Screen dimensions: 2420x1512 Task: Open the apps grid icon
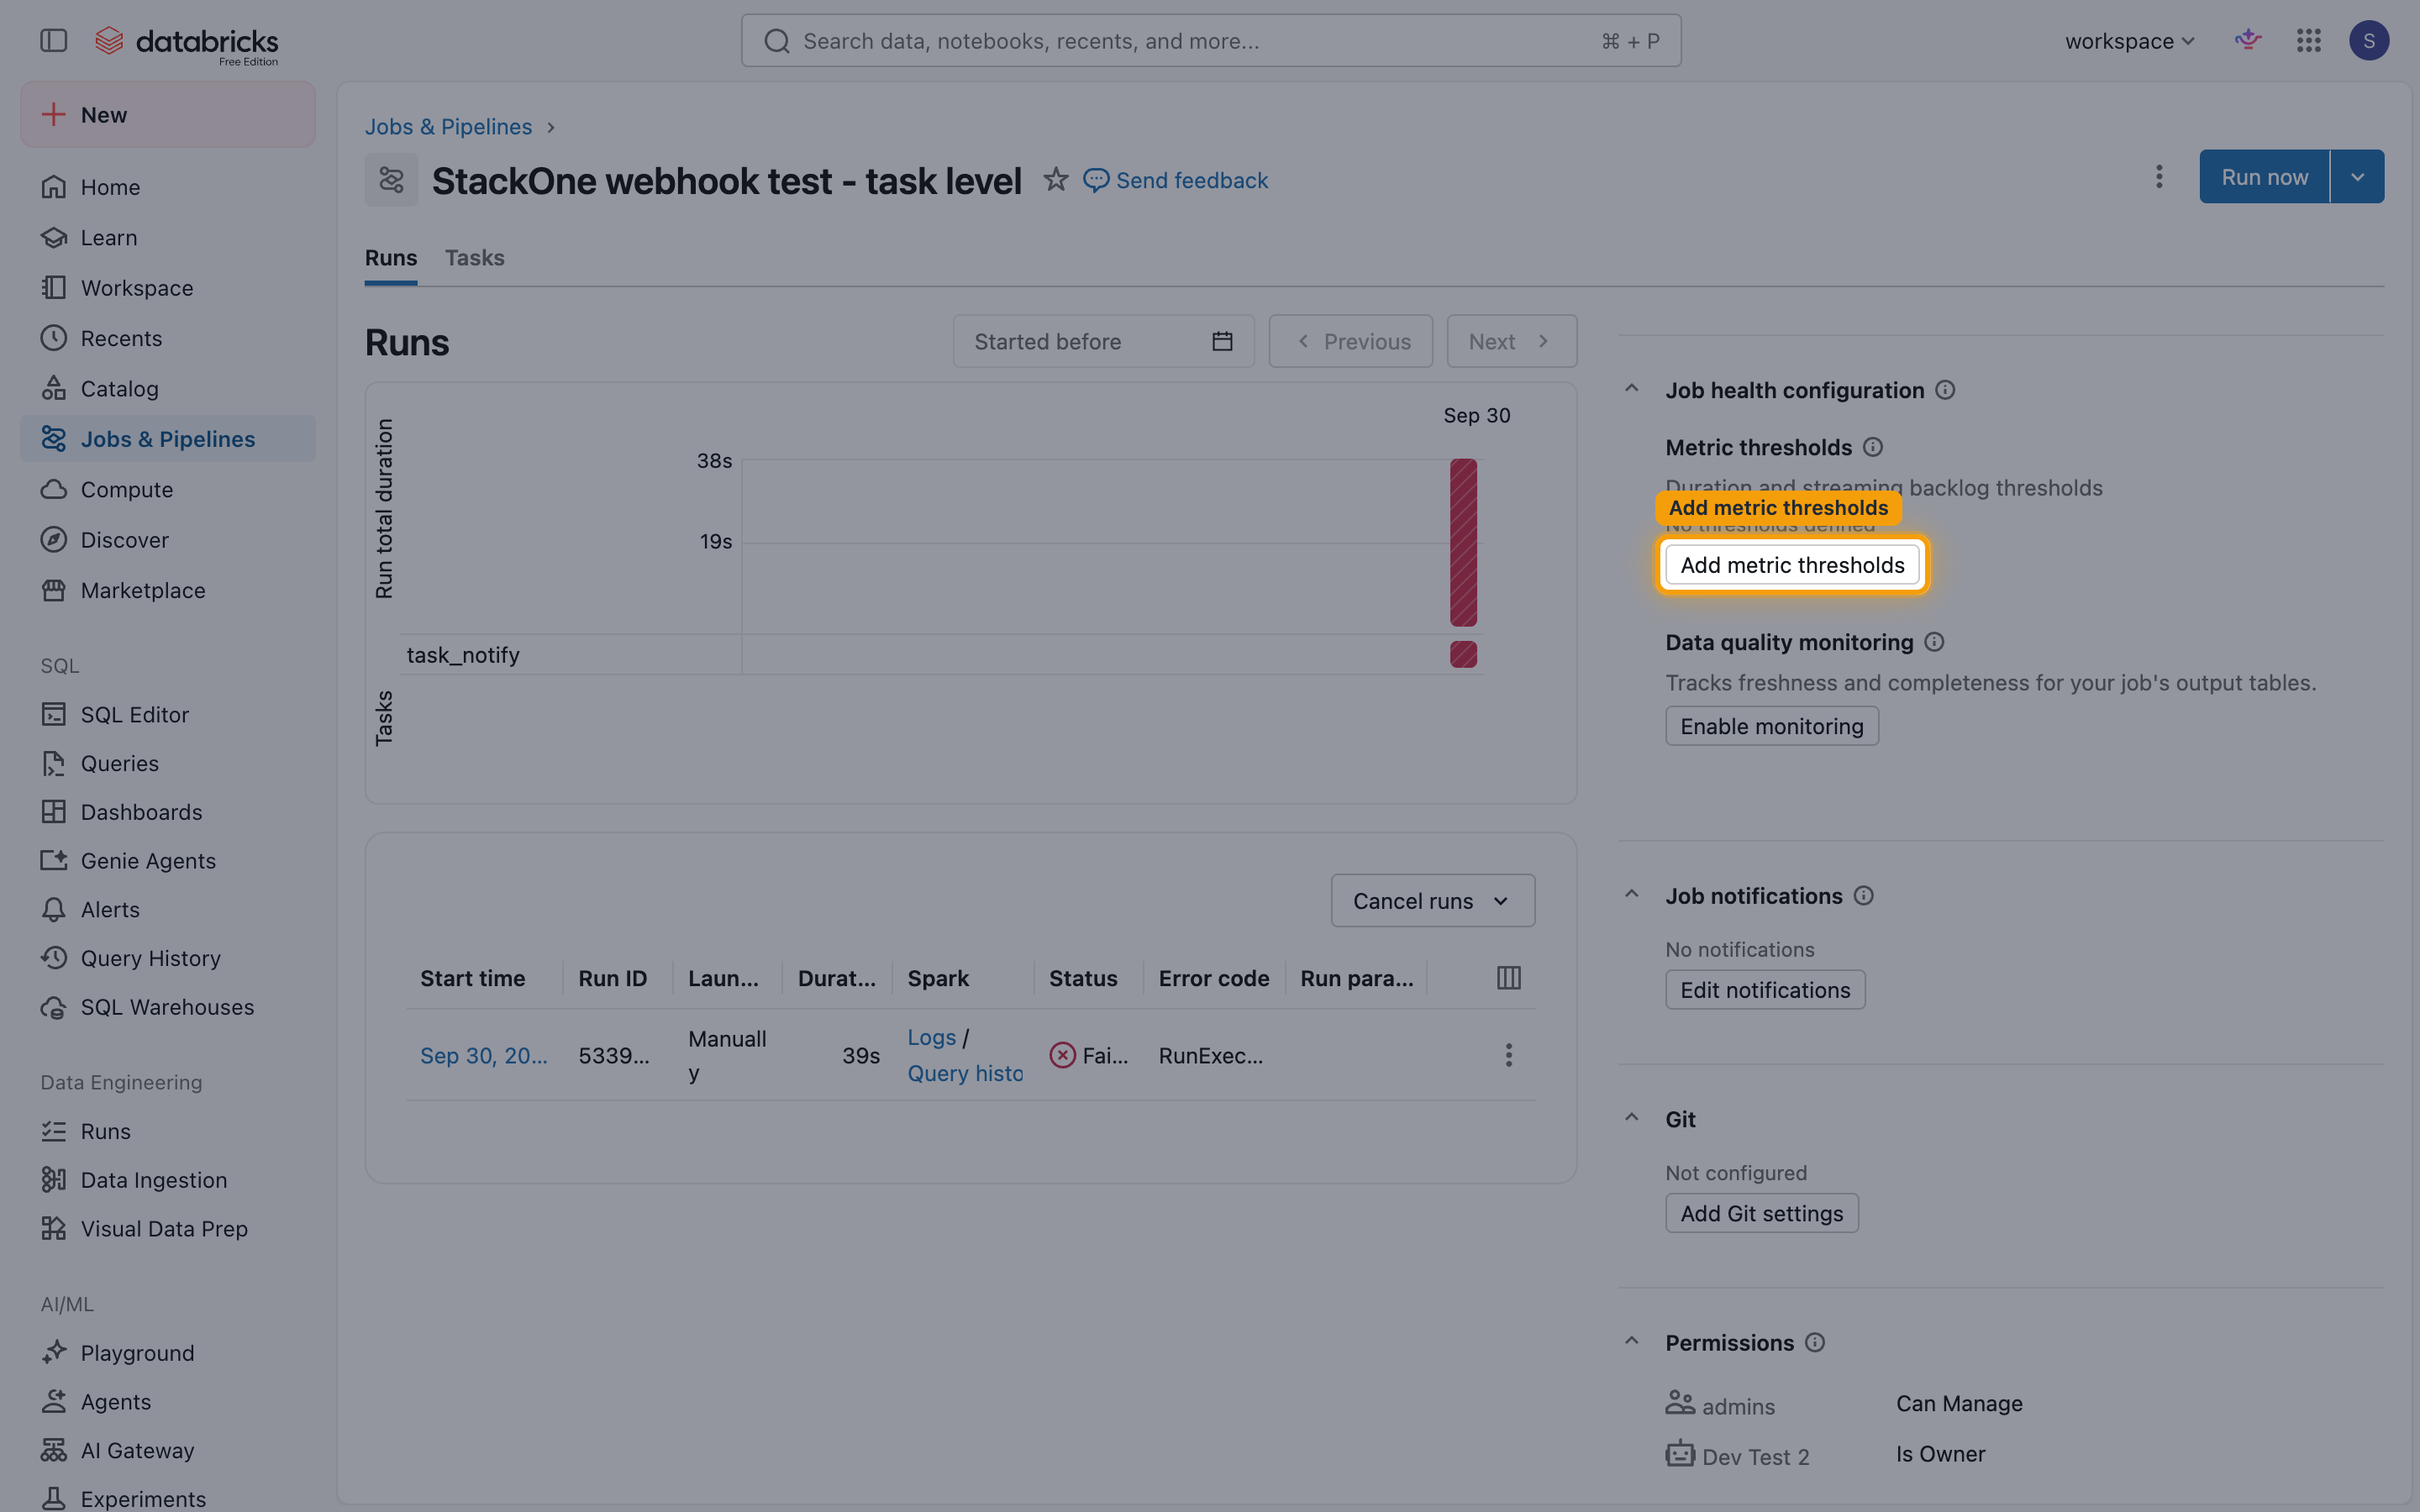click(2309, 40)
